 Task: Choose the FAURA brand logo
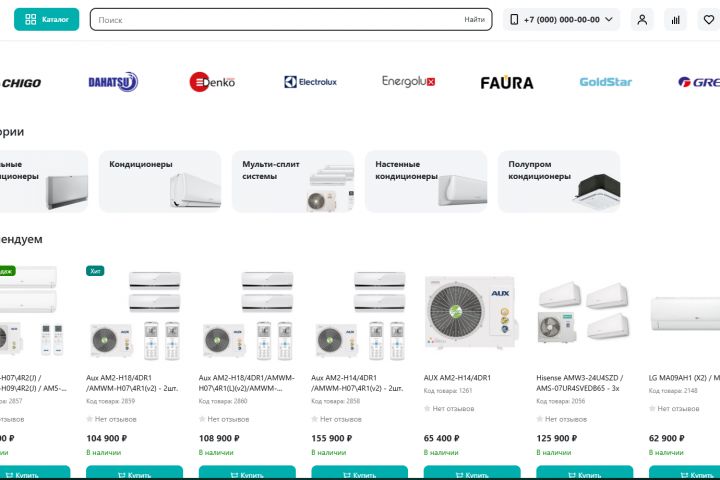click(507, 83)
